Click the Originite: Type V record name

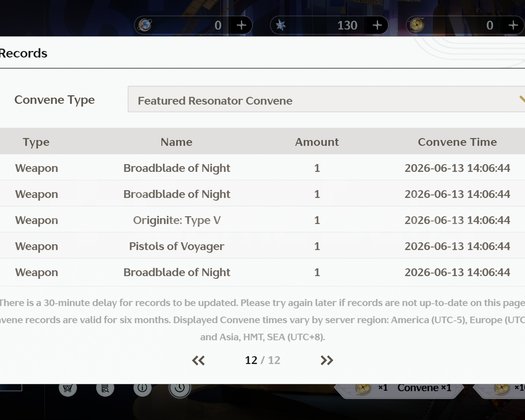177,220
